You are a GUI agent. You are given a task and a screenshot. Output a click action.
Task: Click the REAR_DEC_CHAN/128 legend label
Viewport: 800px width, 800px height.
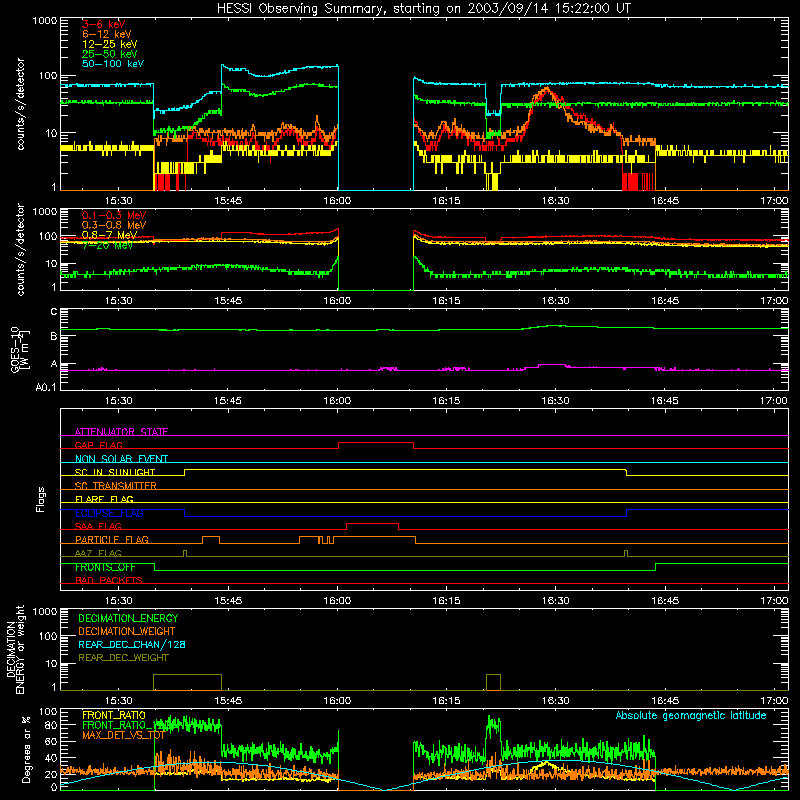(x=132, y=644)
